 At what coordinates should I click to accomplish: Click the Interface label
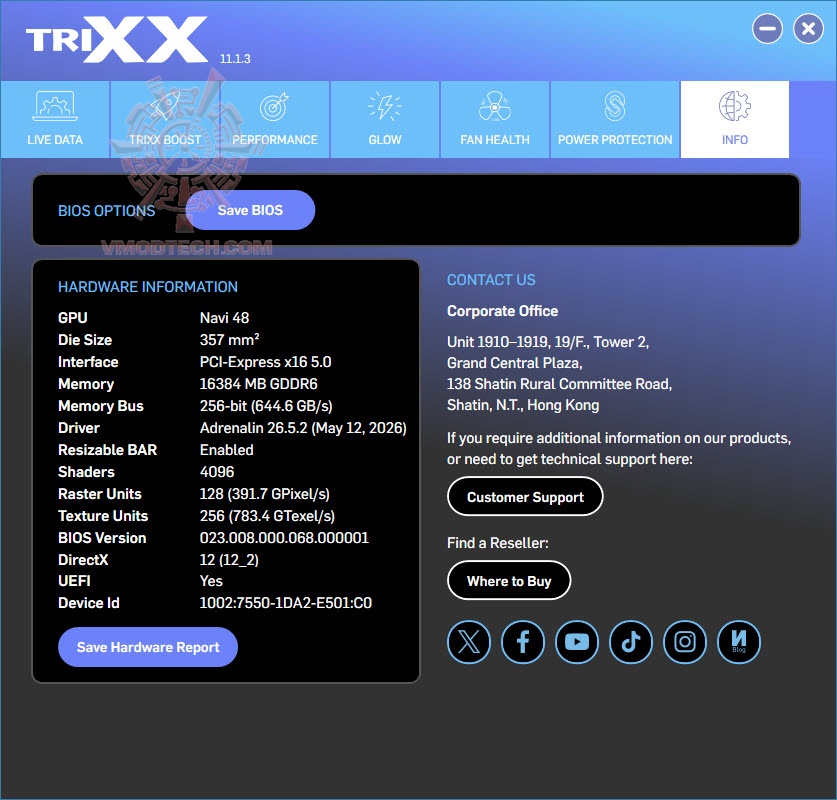coord(88,362)
